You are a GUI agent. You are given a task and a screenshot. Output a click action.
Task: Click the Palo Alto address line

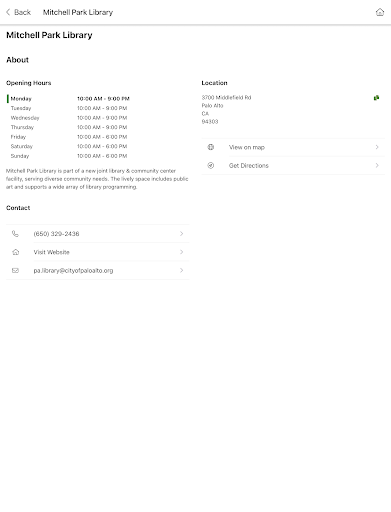pos(212,105)
